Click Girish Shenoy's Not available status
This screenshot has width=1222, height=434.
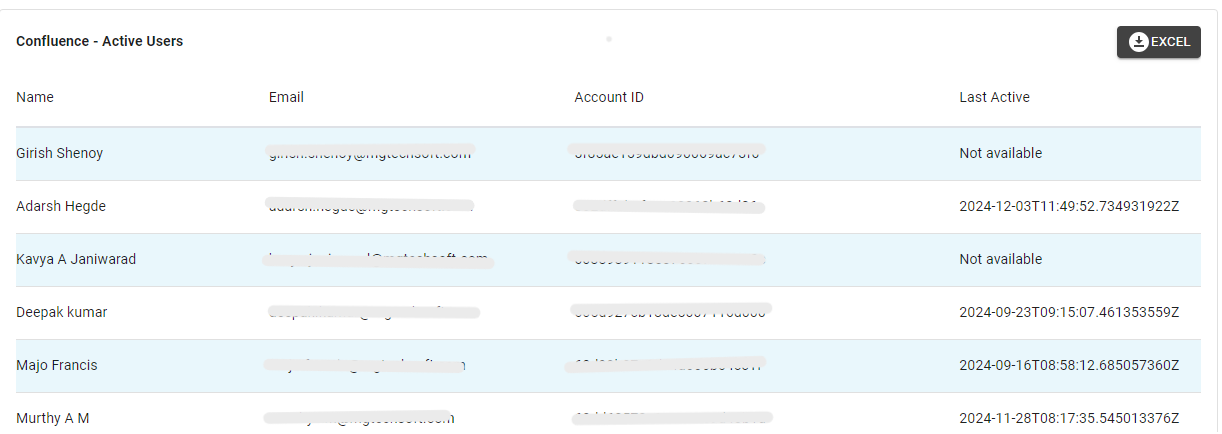1000,153
